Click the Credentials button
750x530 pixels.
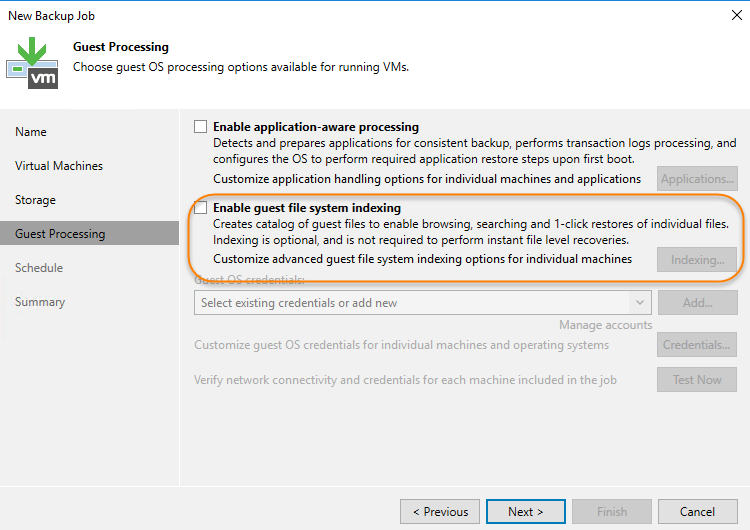tap(697, 345)
